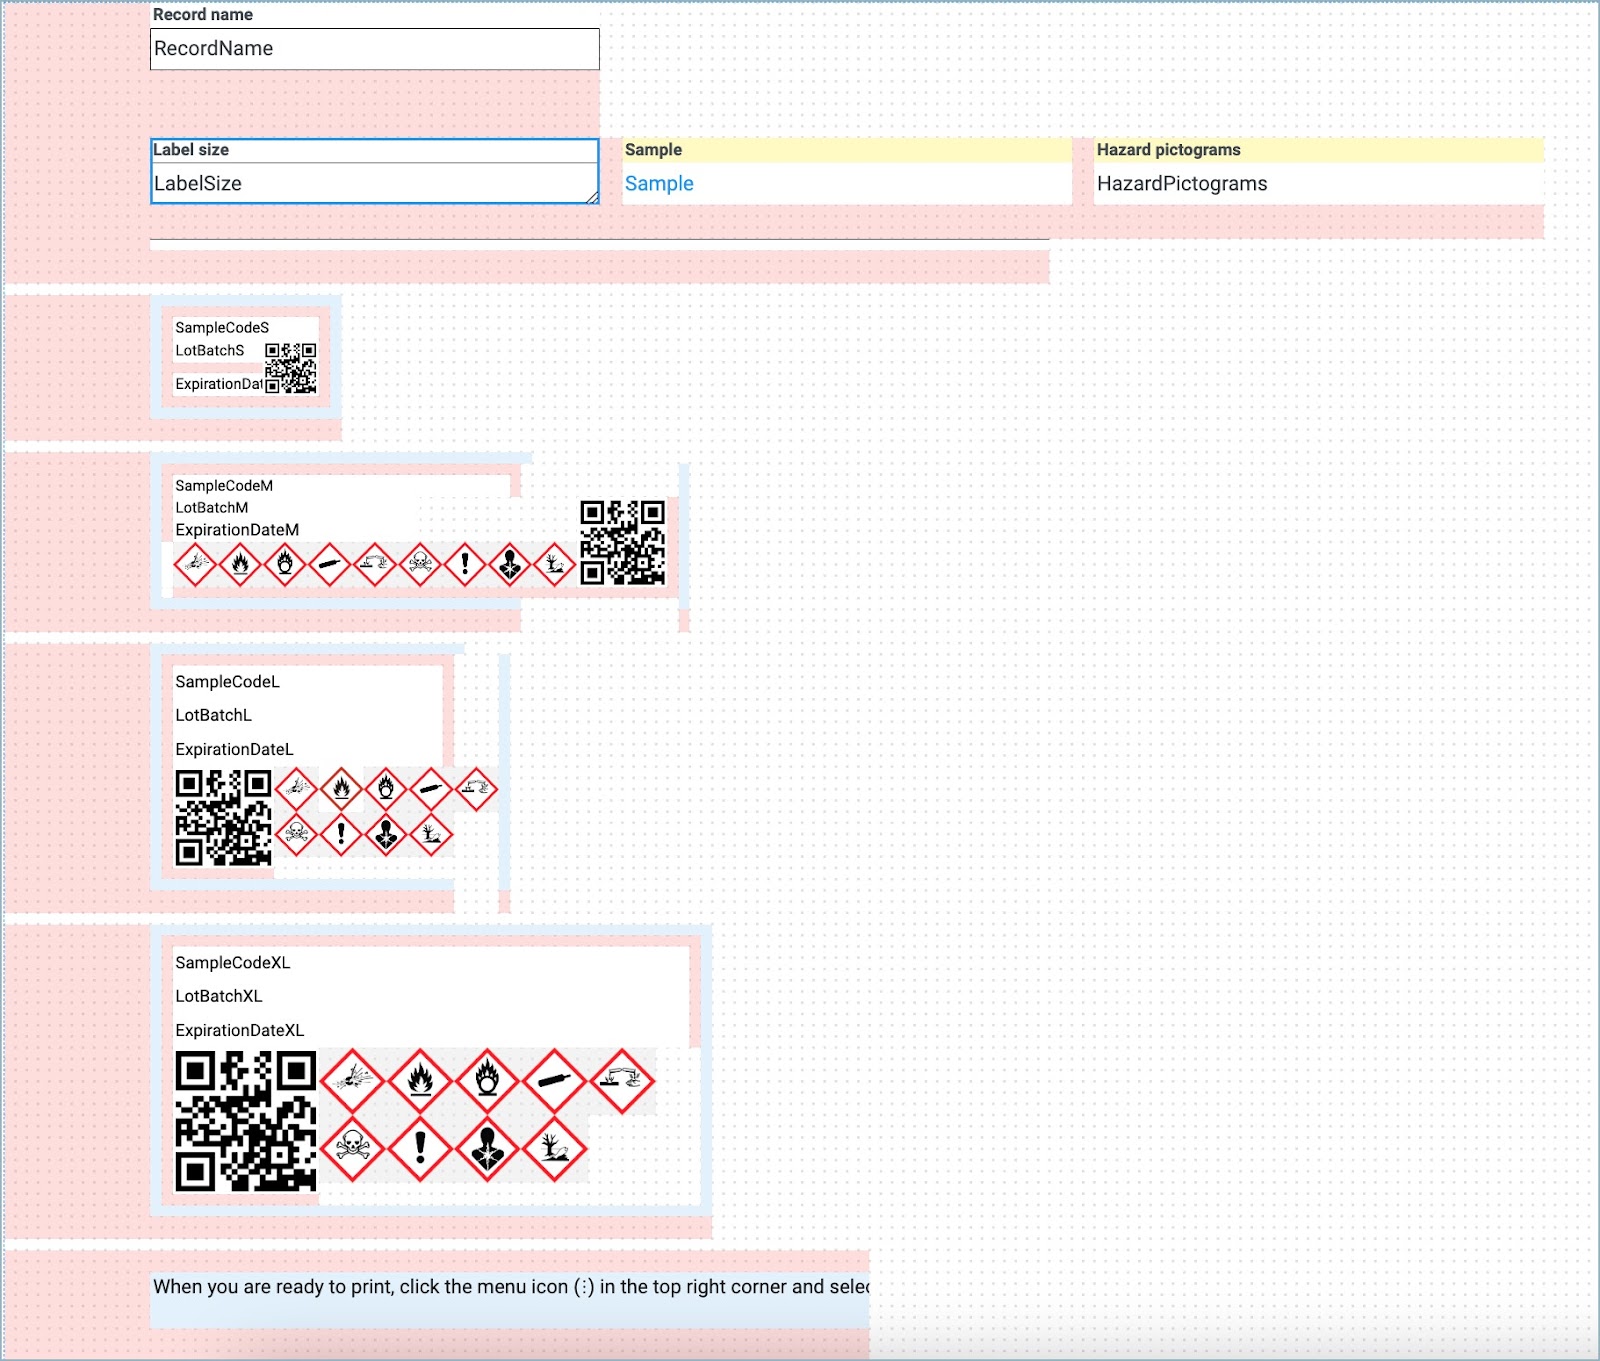The image size is (1600, 1361).
Task: Click the environmental hazard pictogram in the SampleCodeXL label
Action: 555,1149
